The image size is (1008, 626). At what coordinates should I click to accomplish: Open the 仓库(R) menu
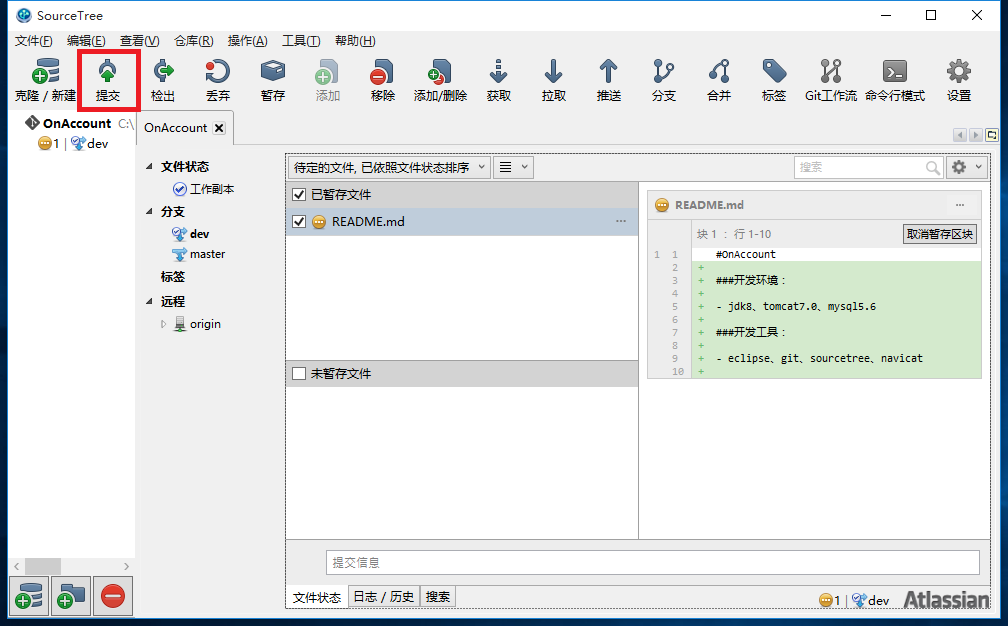[194, 40]
